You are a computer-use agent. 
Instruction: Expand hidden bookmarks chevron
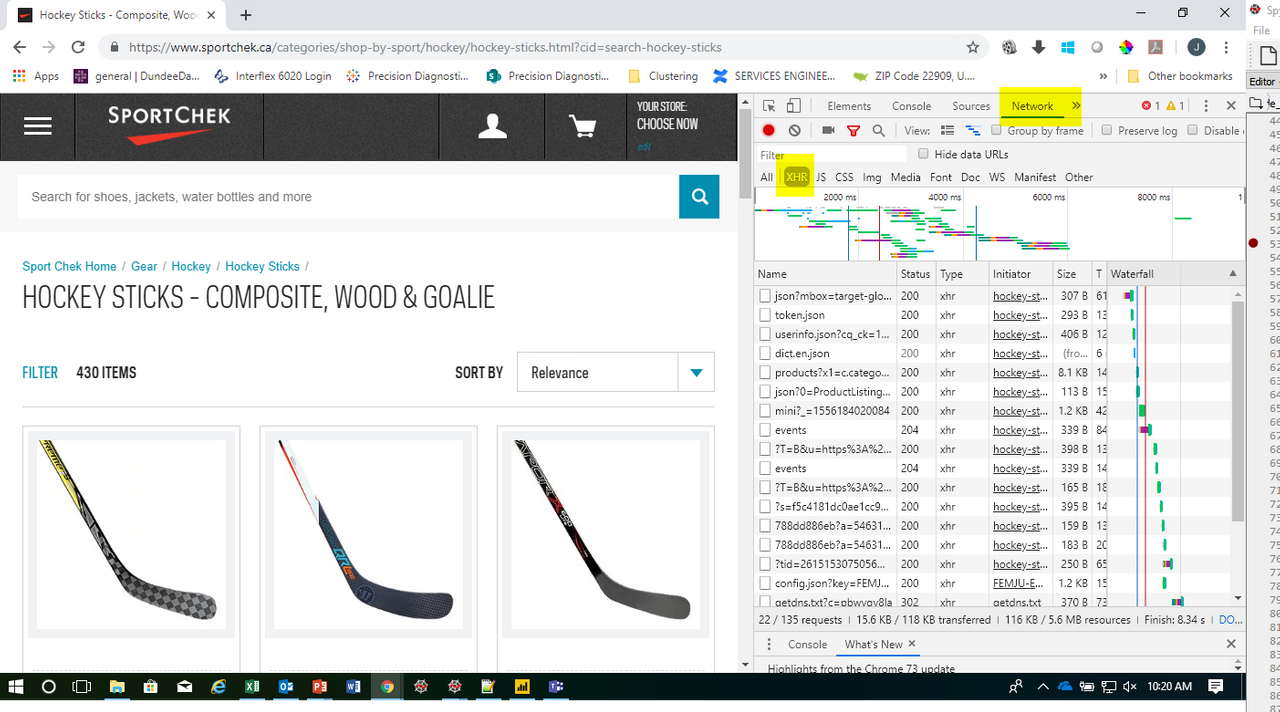tap(1103, 76)
